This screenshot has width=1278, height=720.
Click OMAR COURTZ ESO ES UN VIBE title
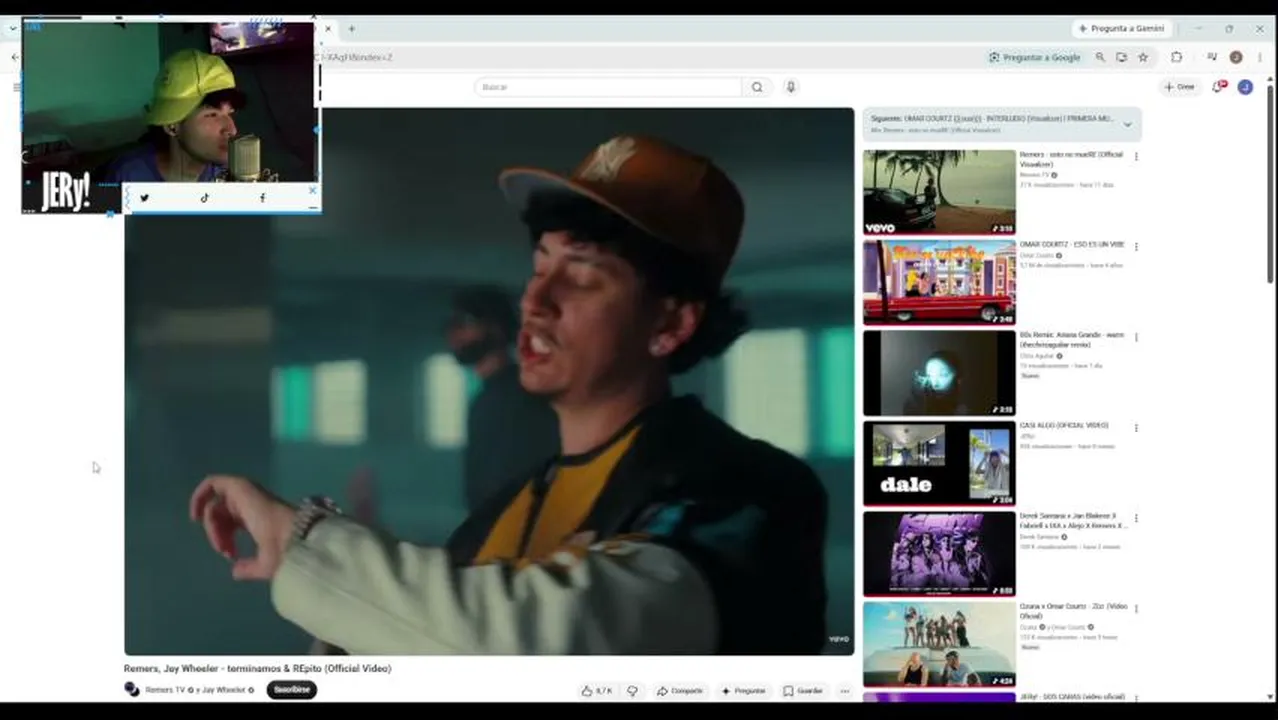point(1072,244)
